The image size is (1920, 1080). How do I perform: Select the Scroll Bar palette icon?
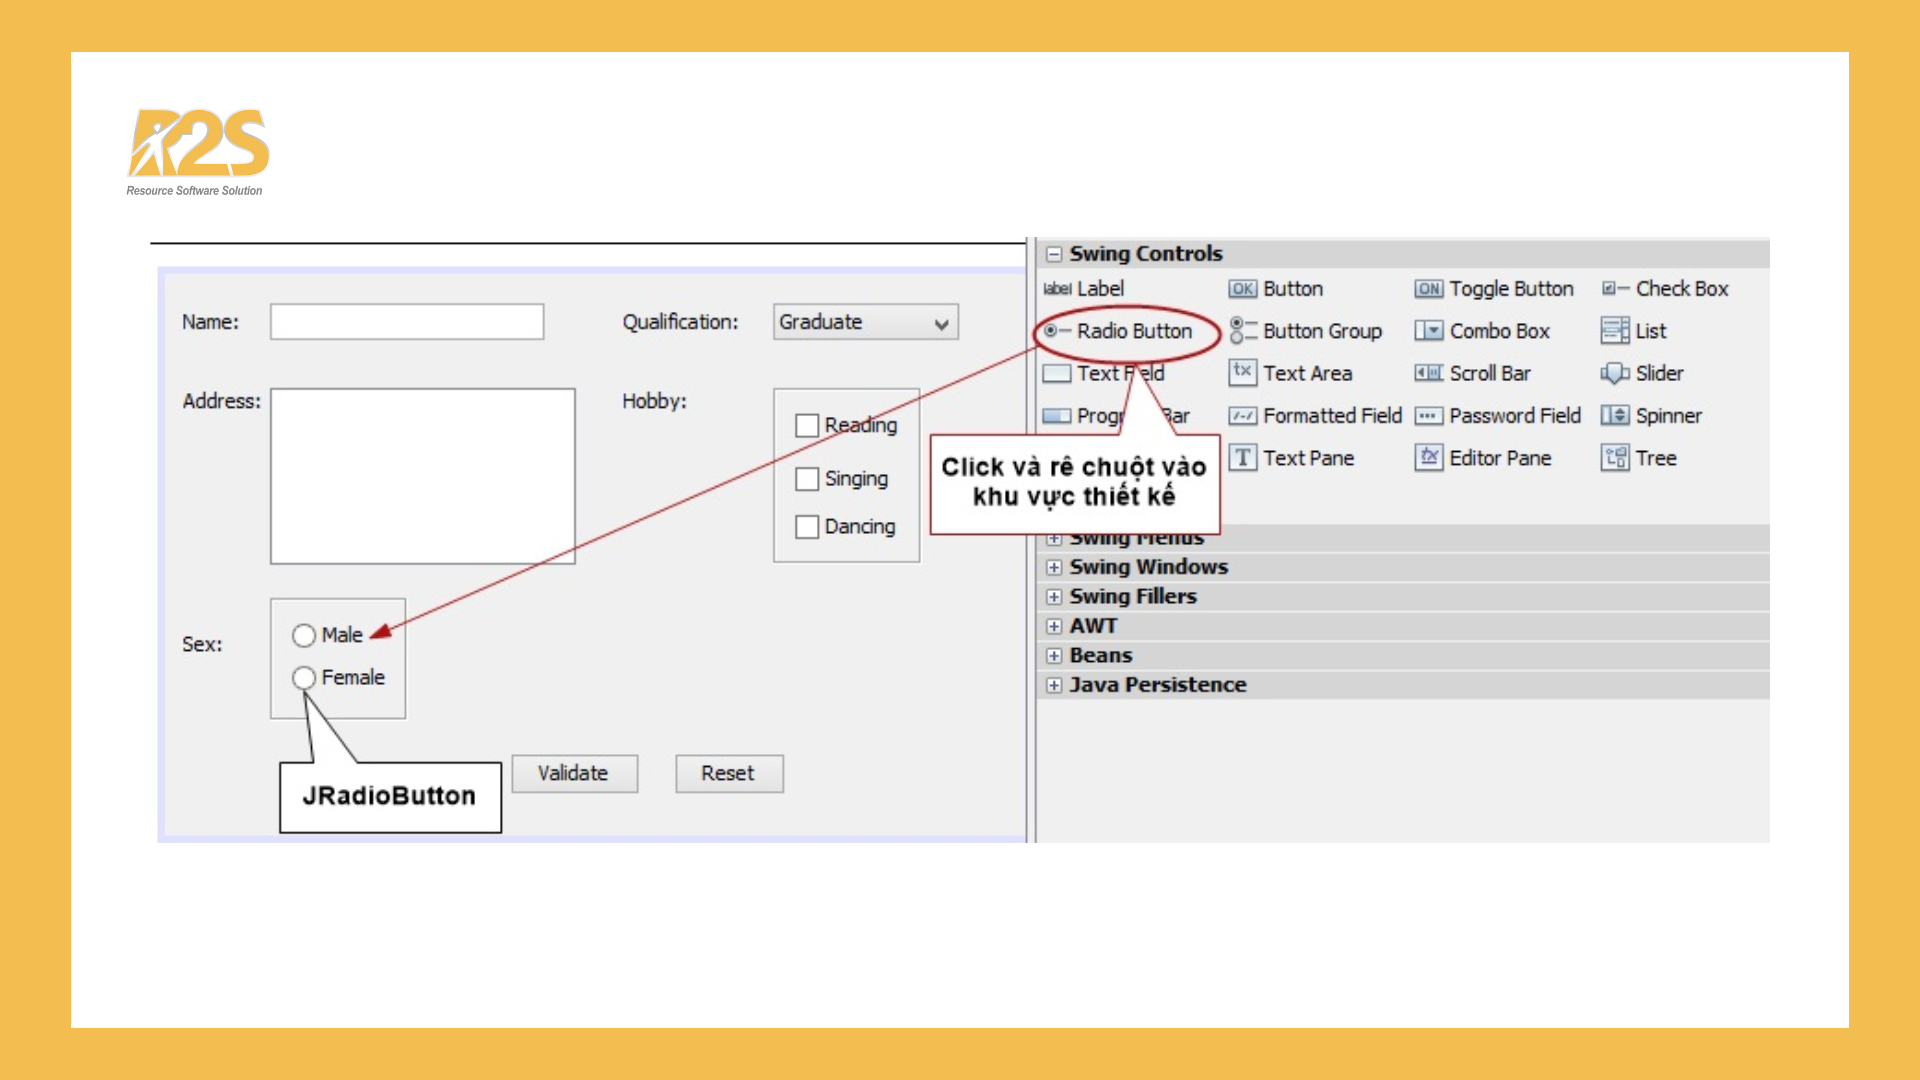1428,373
